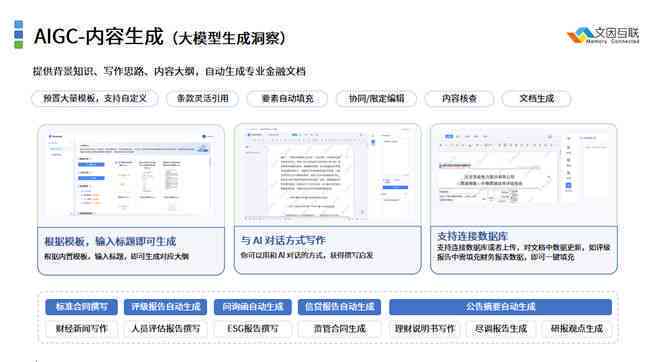Click the 公告摘要自动生成 blue bar

point(500,307)
